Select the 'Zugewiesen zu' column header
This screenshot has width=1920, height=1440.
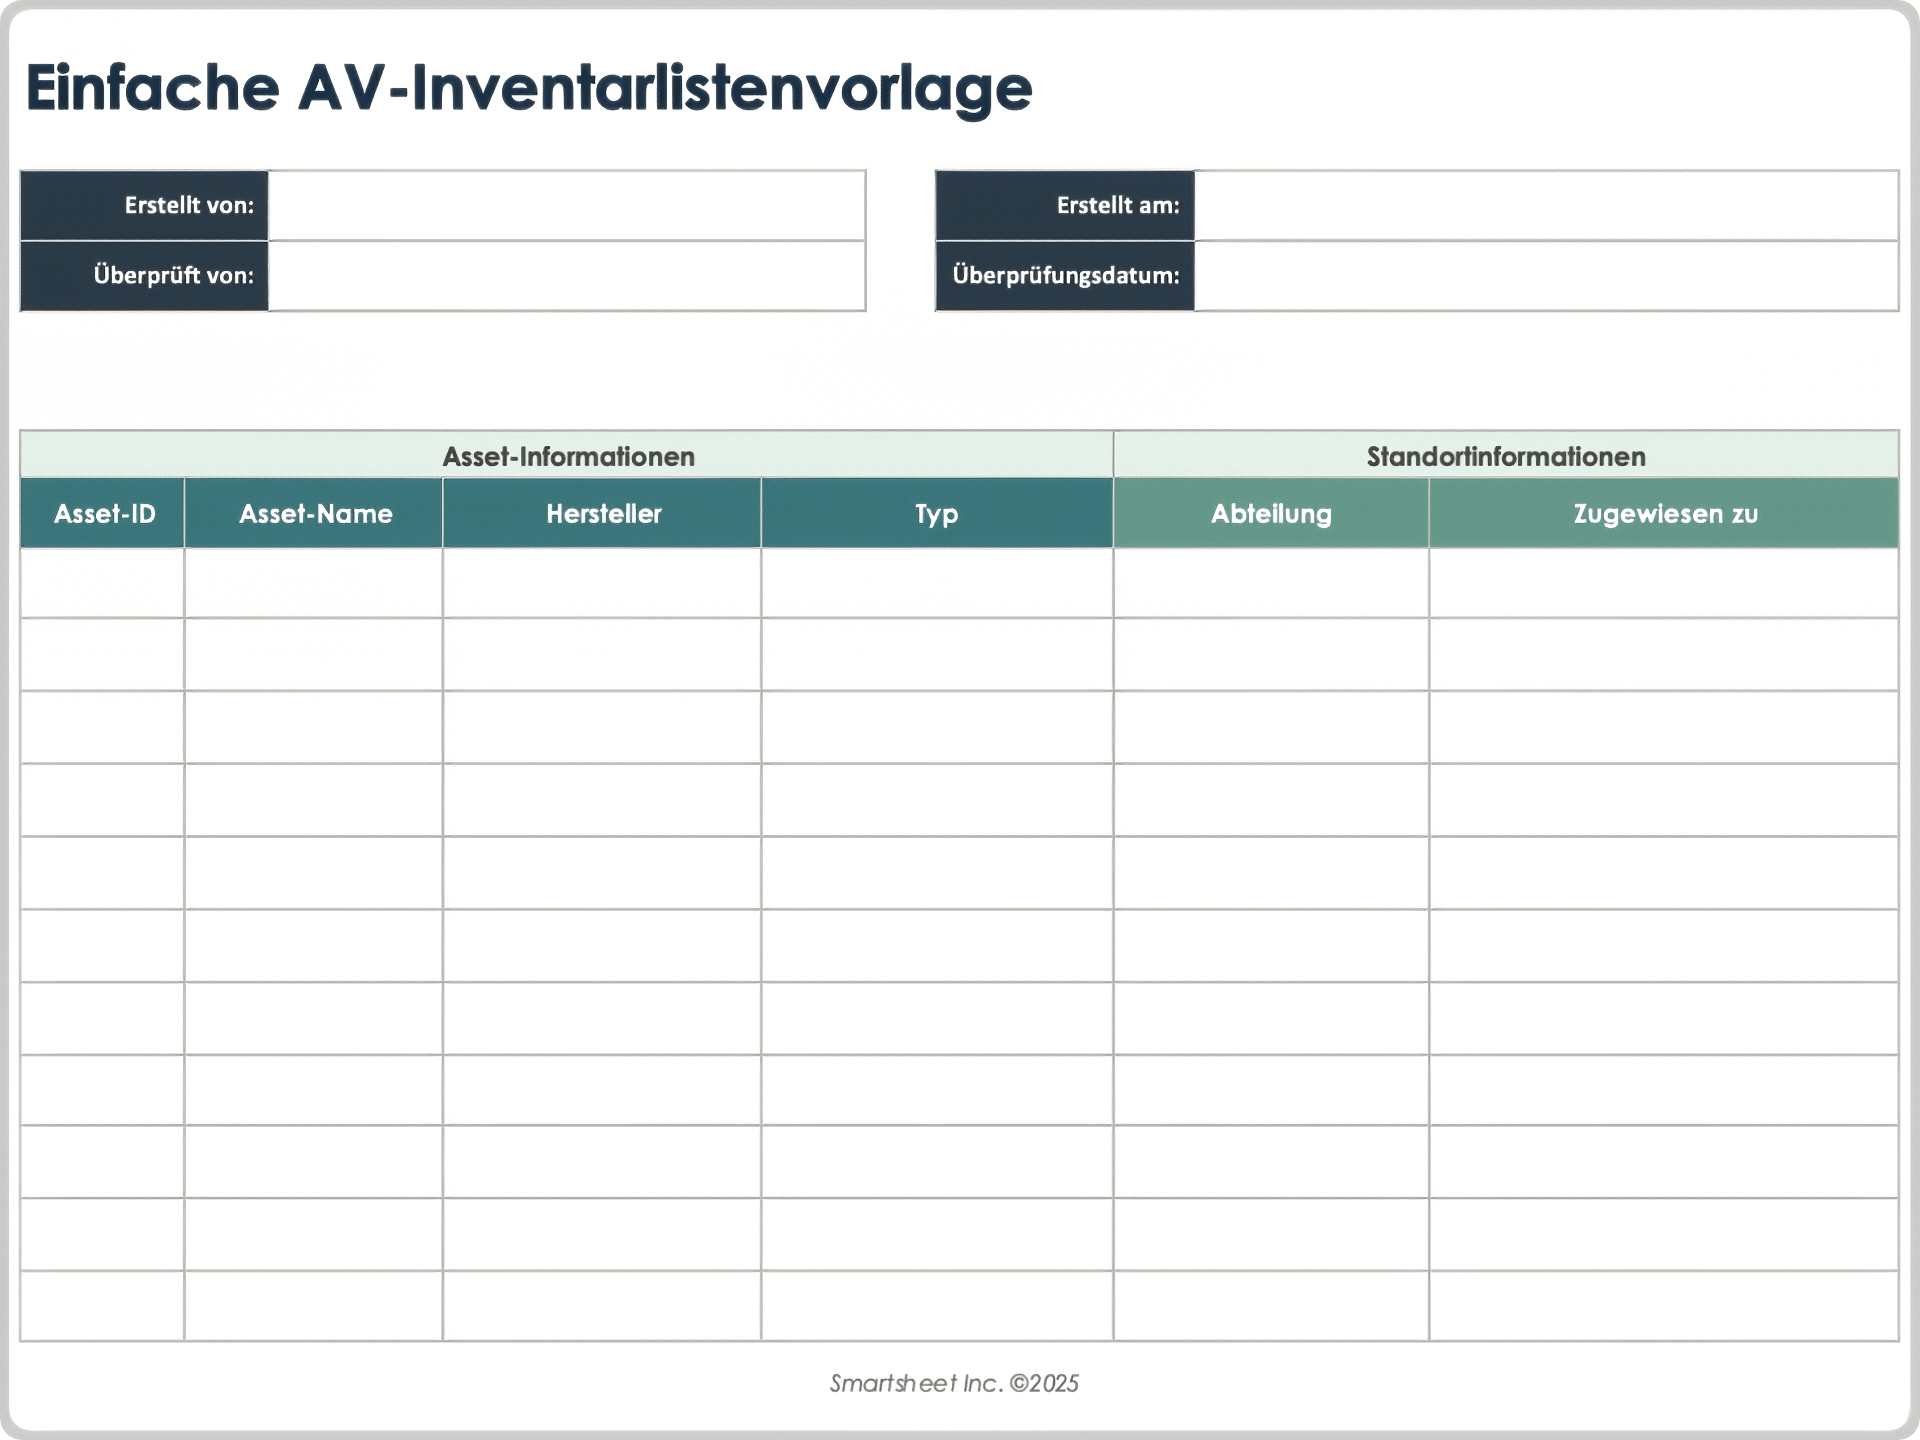pos(1664,513)
